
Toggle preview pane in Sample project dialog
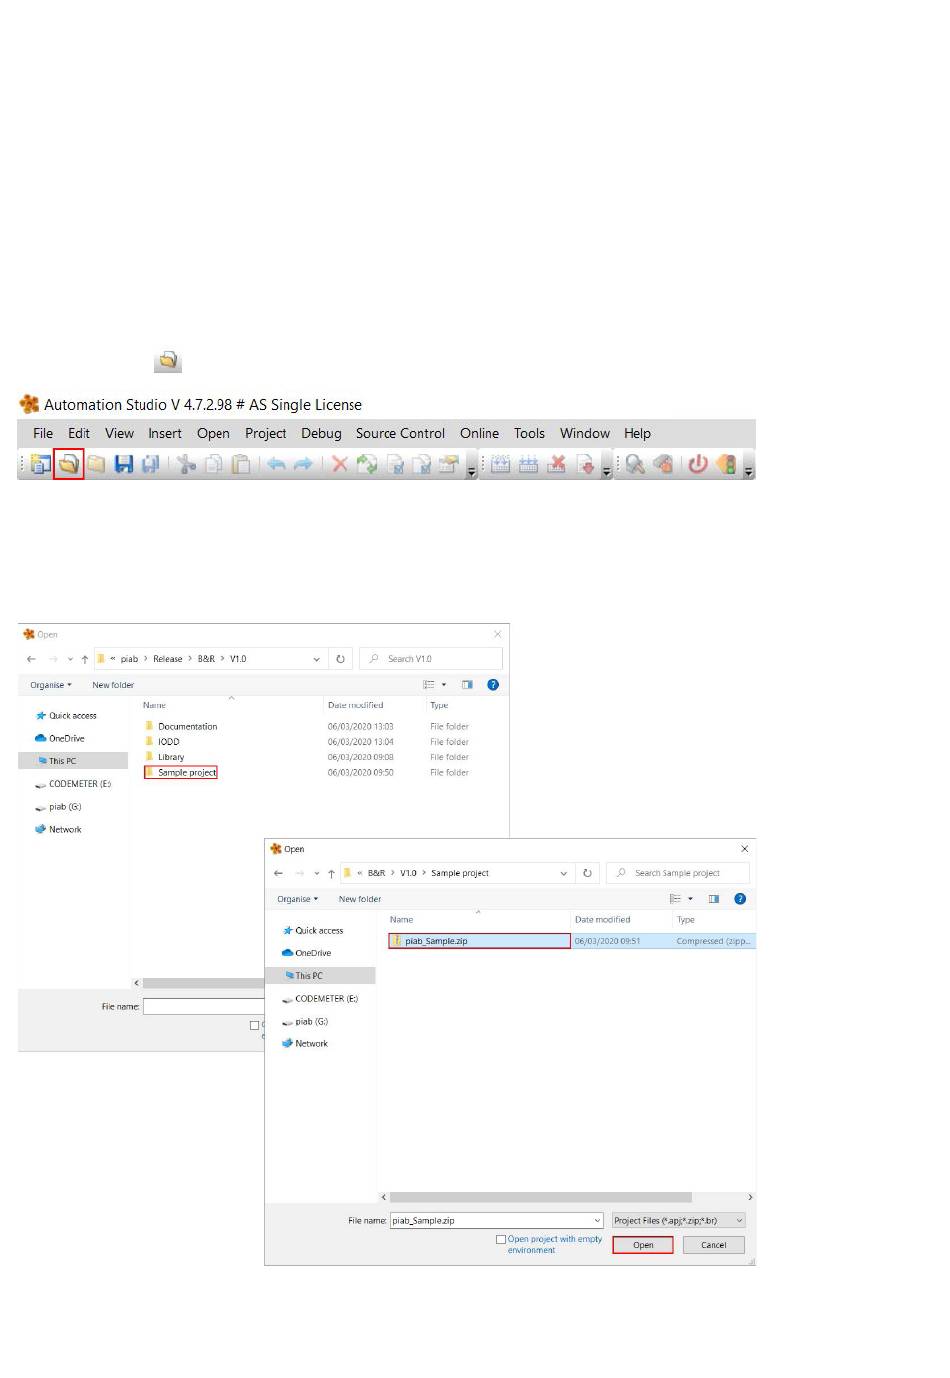coord(714,899)
